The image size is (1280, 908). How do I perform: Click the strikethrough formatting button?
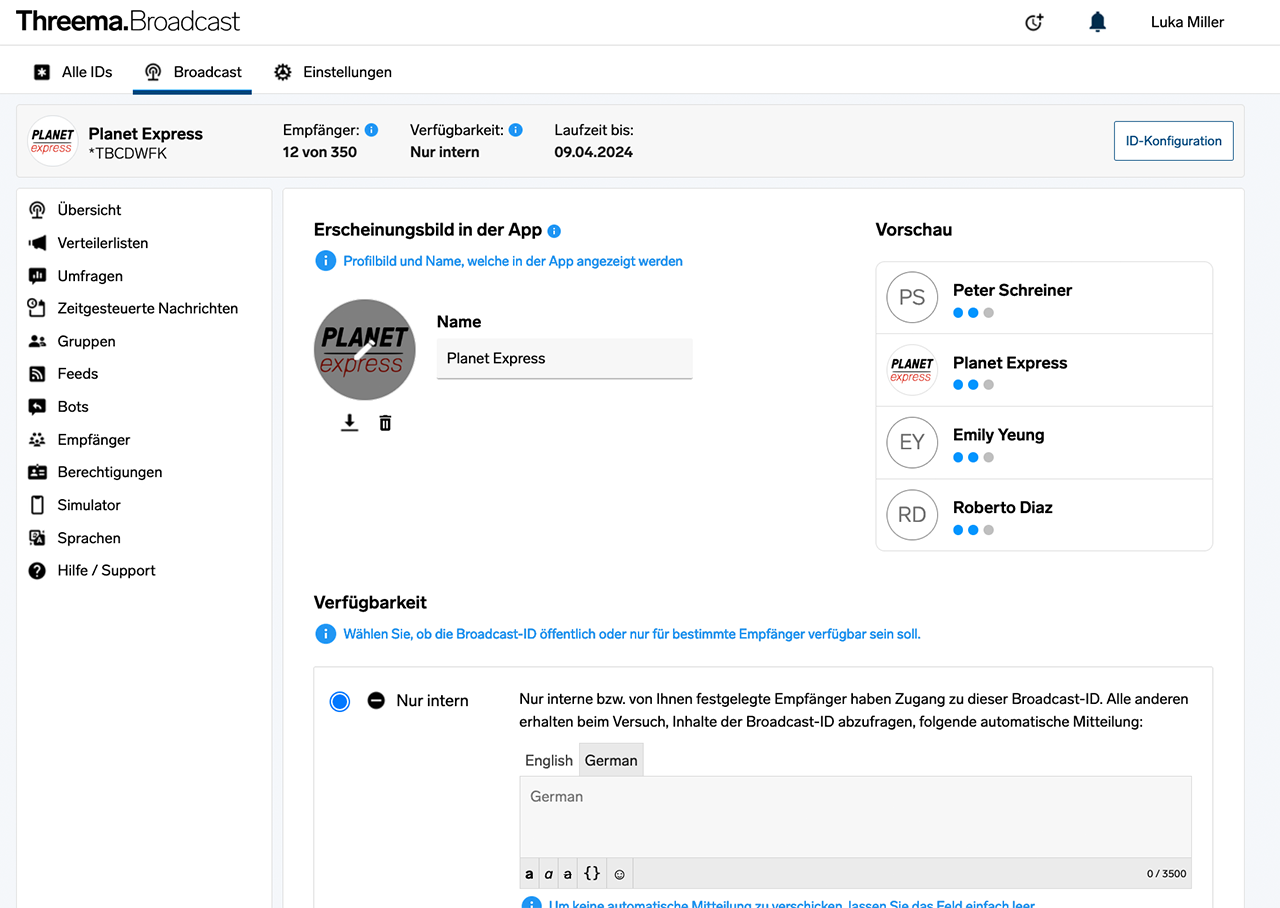click(x=567, y=873)
